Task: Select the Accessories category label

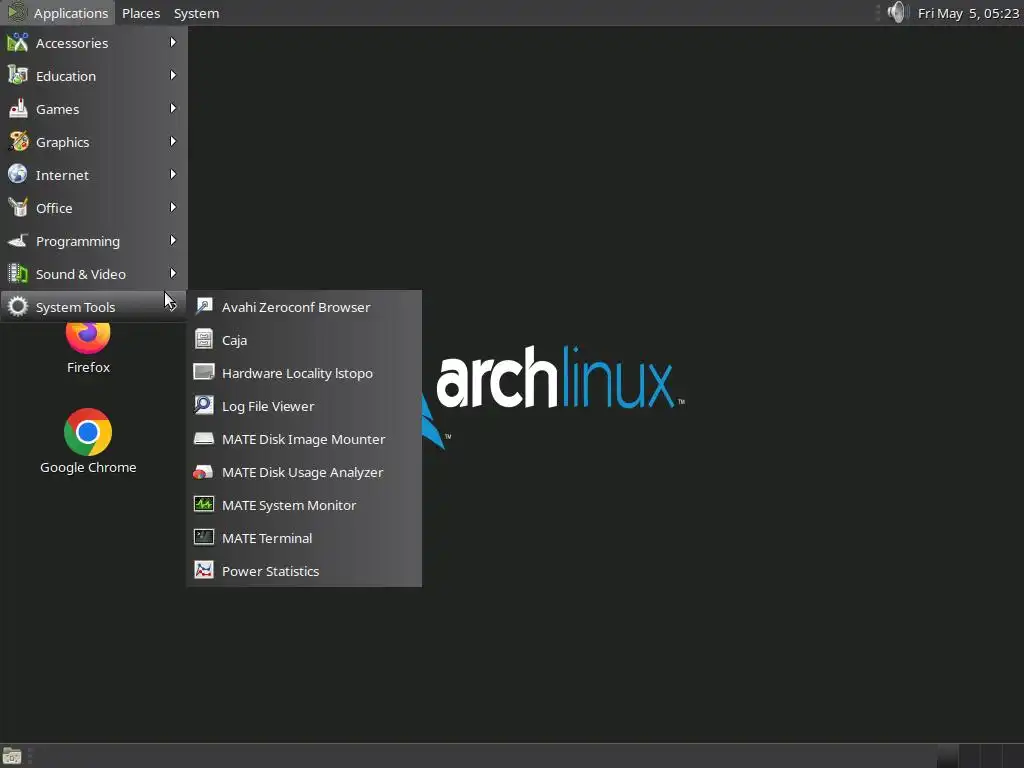Action: tap(72, 43)
